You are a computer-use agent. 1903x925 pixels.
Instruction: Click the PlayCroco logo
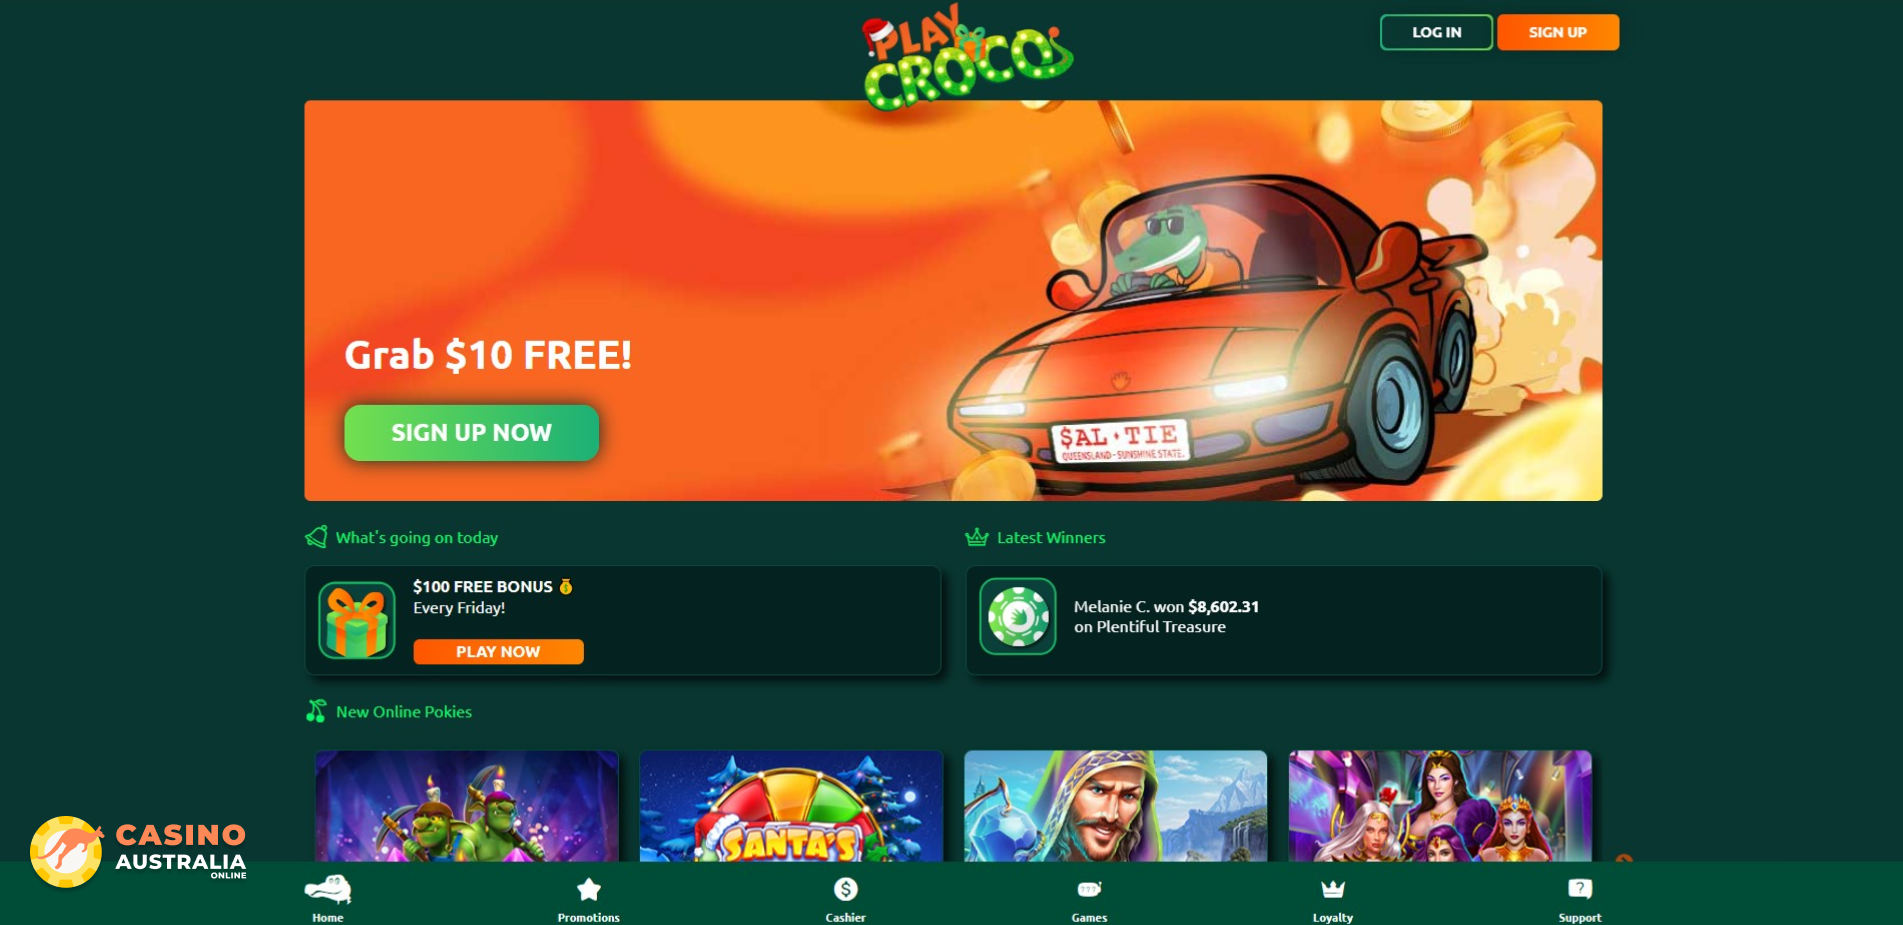point(967,56)
